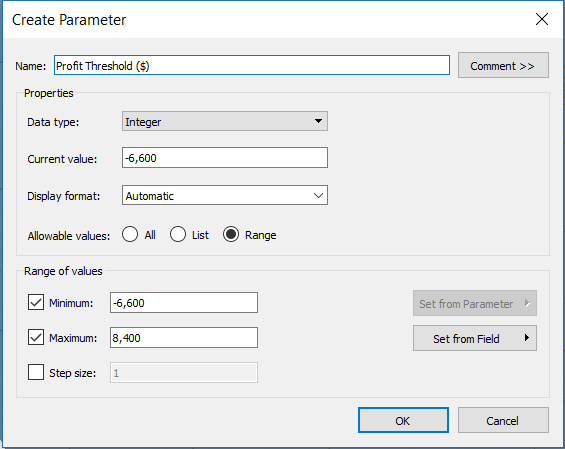The width and height of the screenshot is (565, 449).
Task: Click the Data type dropdown arrow
Action: pos(318,121)
